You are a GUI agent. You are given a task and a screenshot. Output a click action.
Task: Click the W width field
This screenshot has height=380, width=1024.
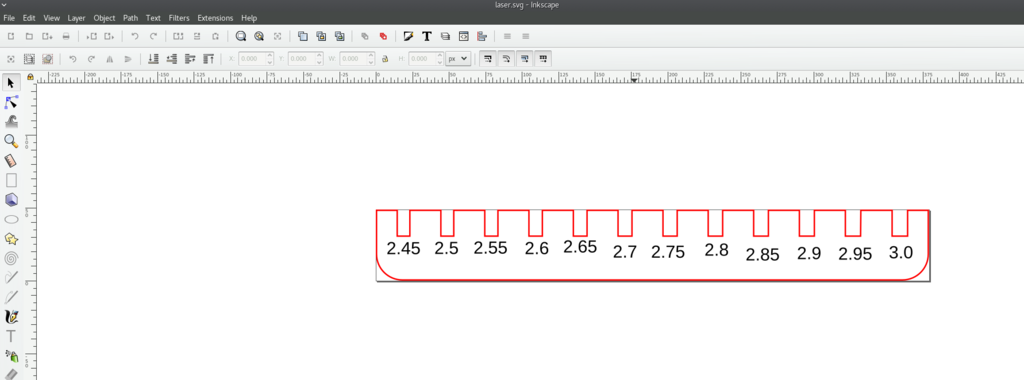tap(357, 59)
